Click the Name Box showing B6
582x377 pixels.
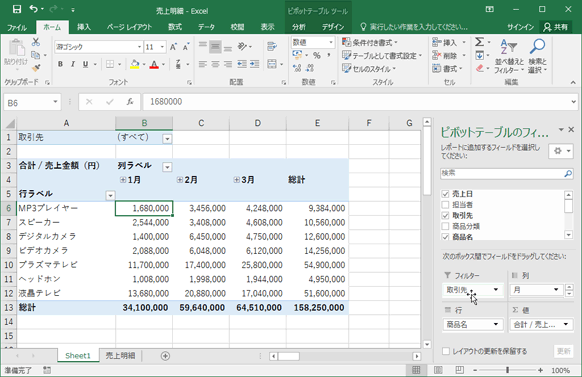(32, 102)
